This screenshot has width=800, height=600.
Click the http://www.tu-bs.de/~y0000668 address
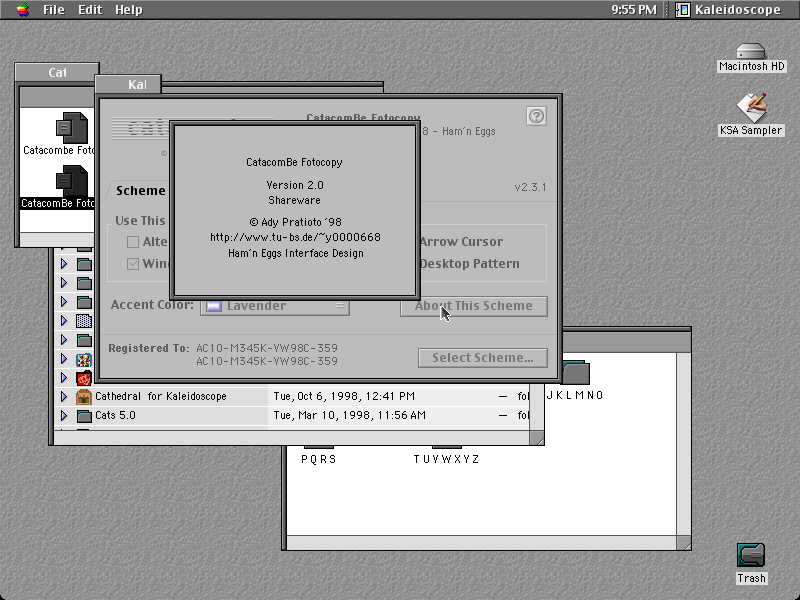295,237
